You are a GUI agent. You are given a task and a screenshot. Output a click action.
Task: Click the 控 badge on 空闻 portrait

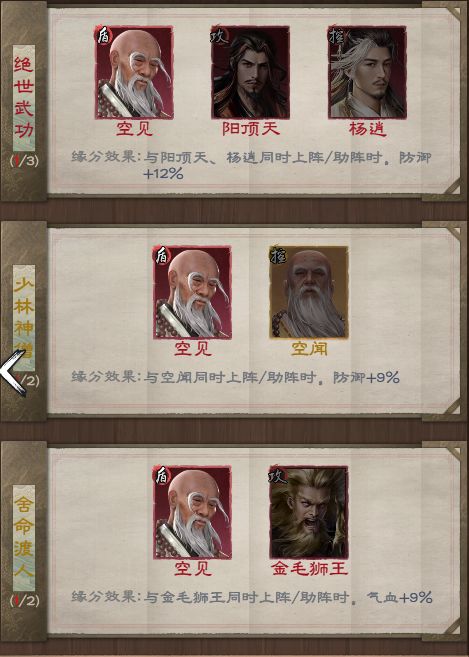pyautogui.click(x=278, y=255)
